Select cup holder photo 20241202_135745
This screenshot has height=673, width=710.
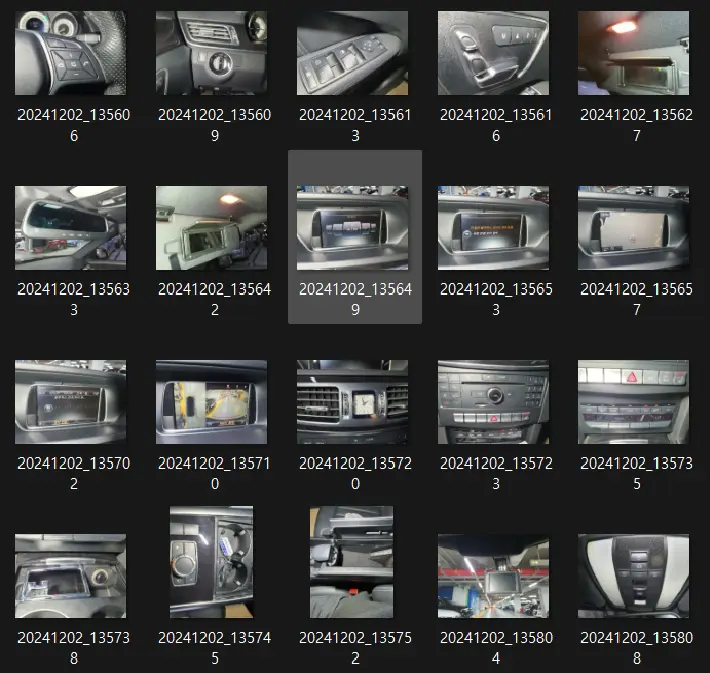point(211,562)
